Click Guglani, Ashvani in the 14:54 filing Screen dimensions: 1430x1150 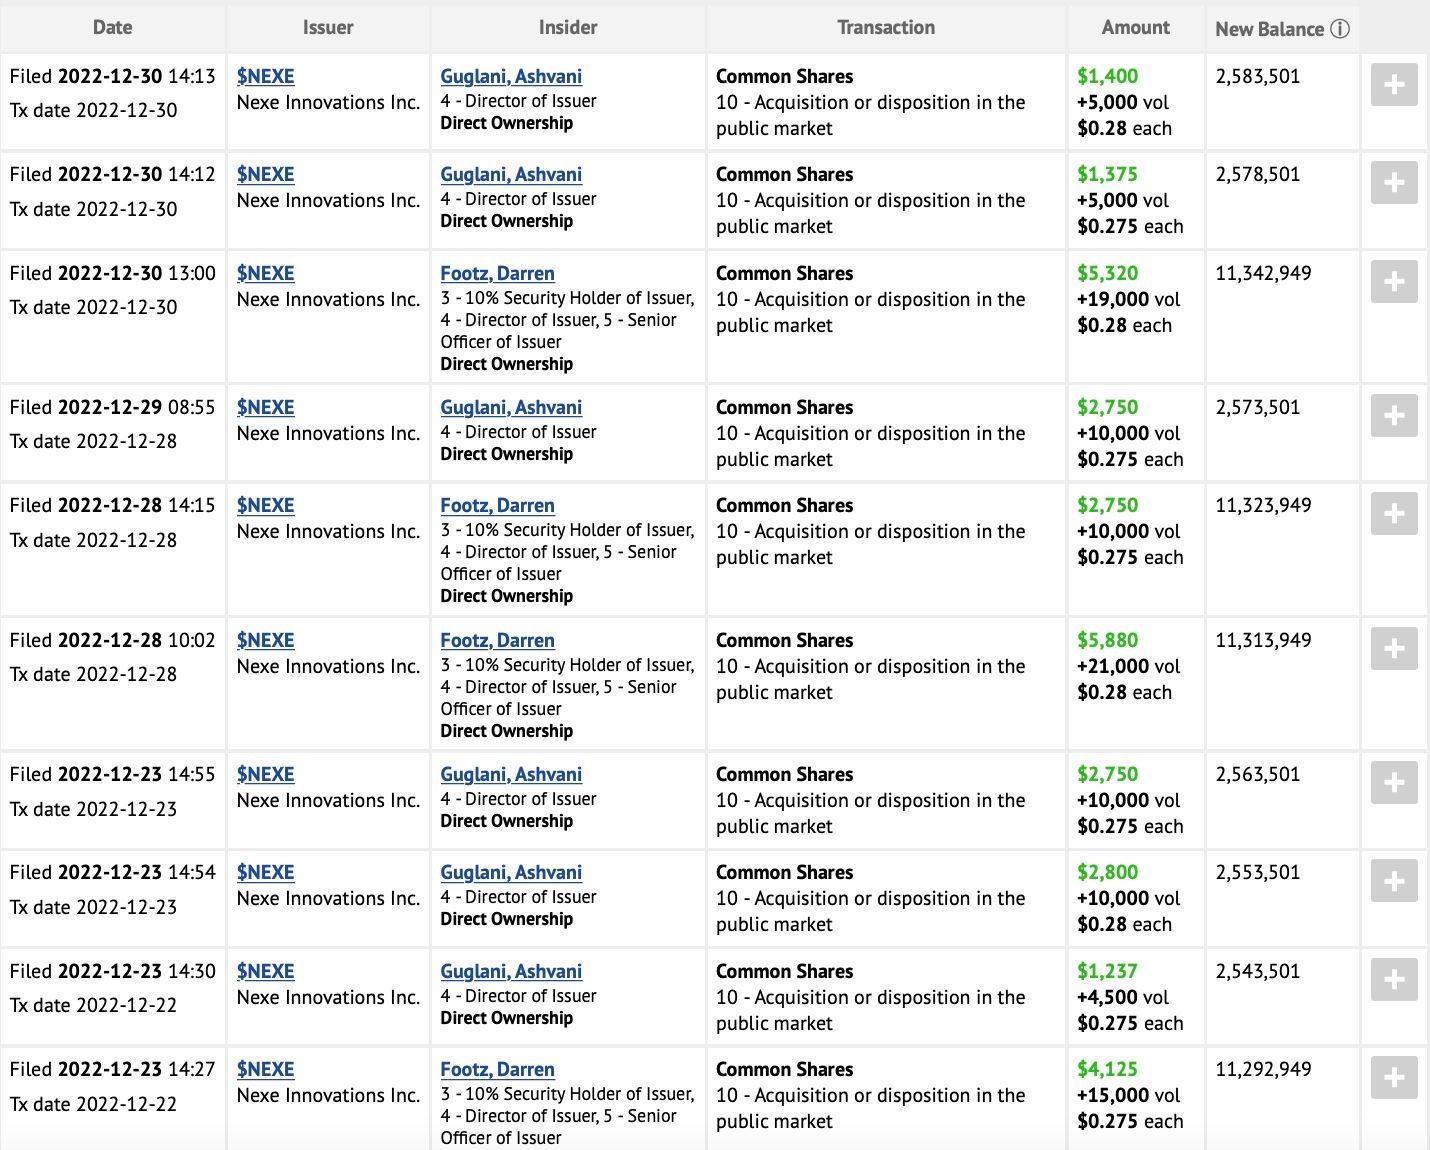(511, 872)
